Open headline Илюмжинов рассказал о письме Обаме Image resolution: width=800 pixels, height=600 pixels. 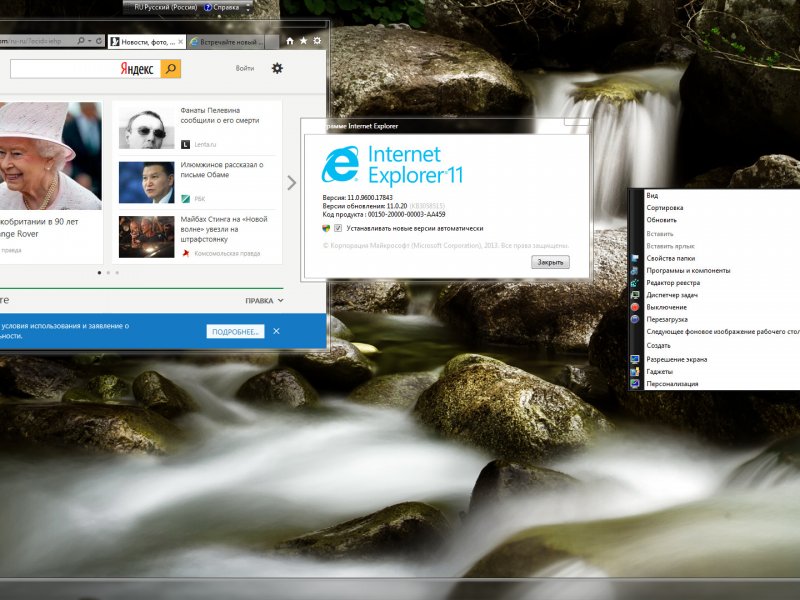[222, 169]
